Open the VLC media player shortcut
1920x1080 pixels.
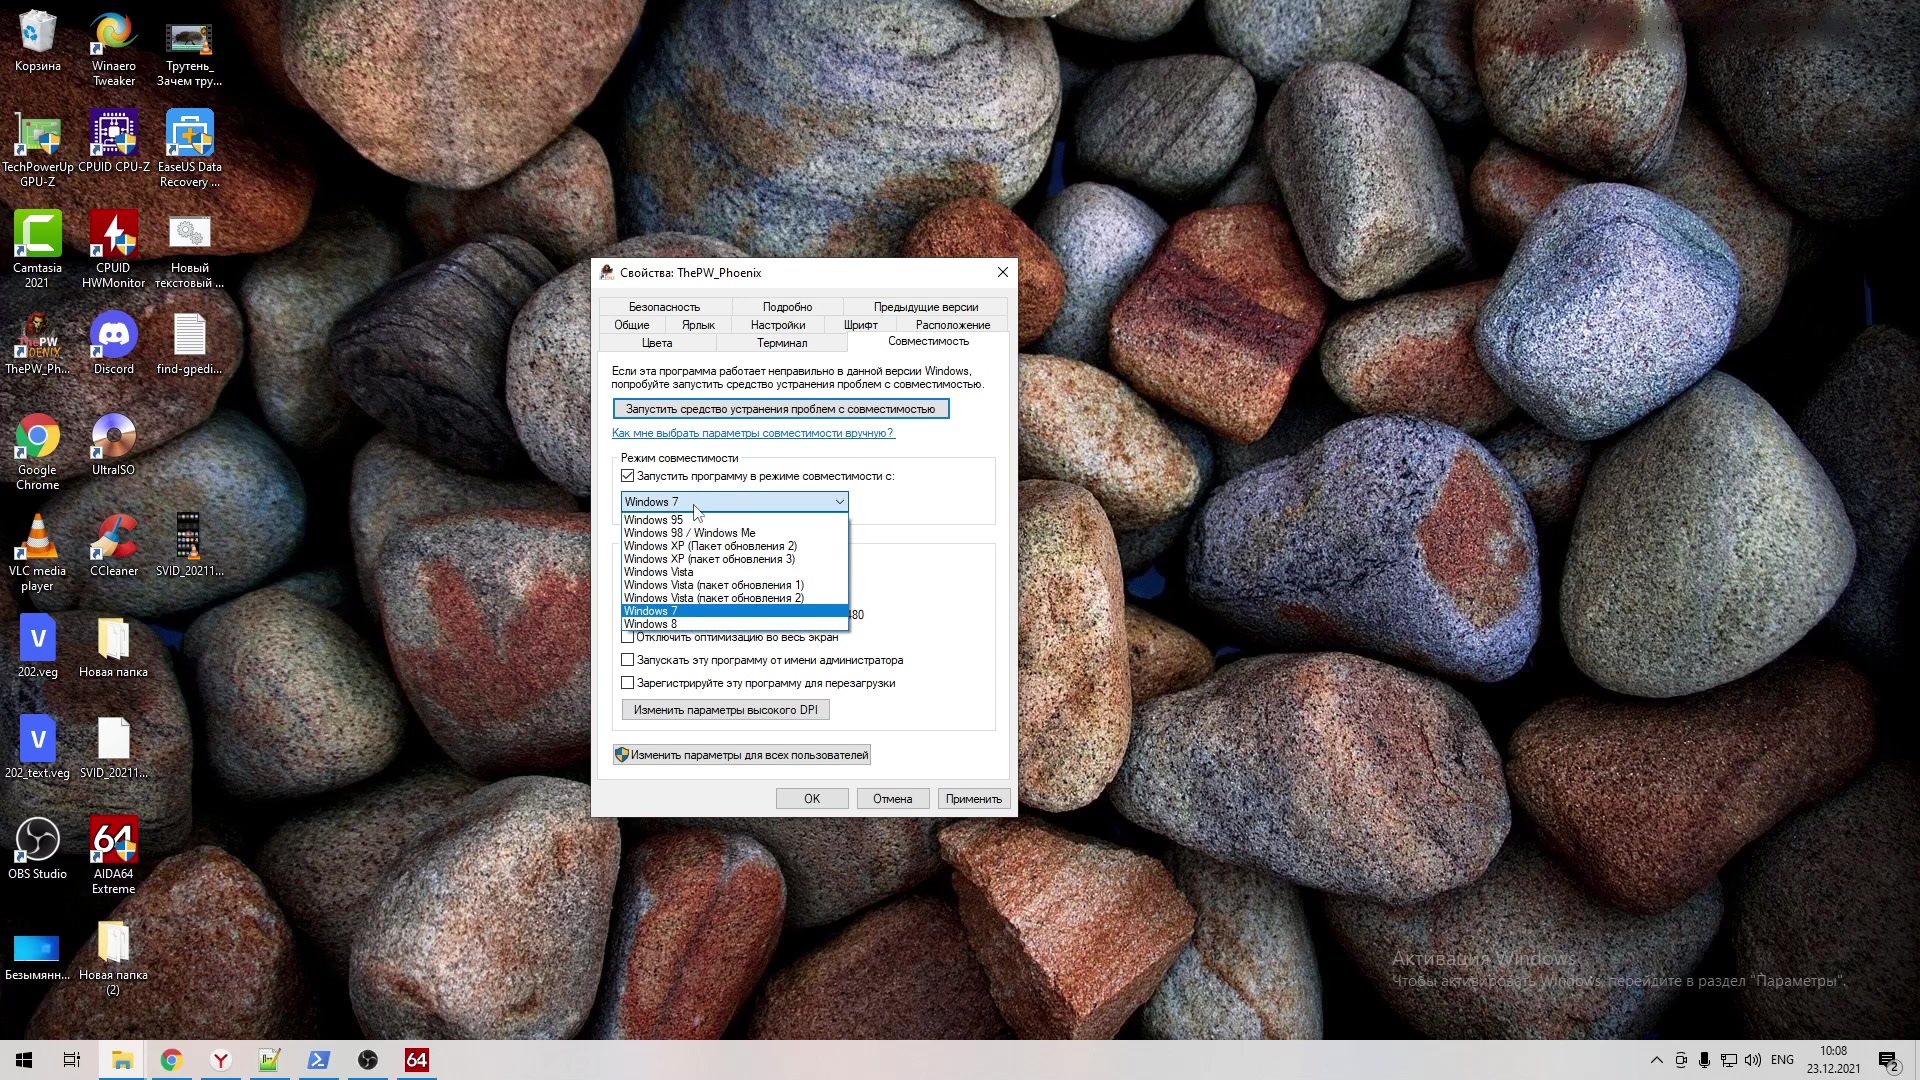click(37, 542)
